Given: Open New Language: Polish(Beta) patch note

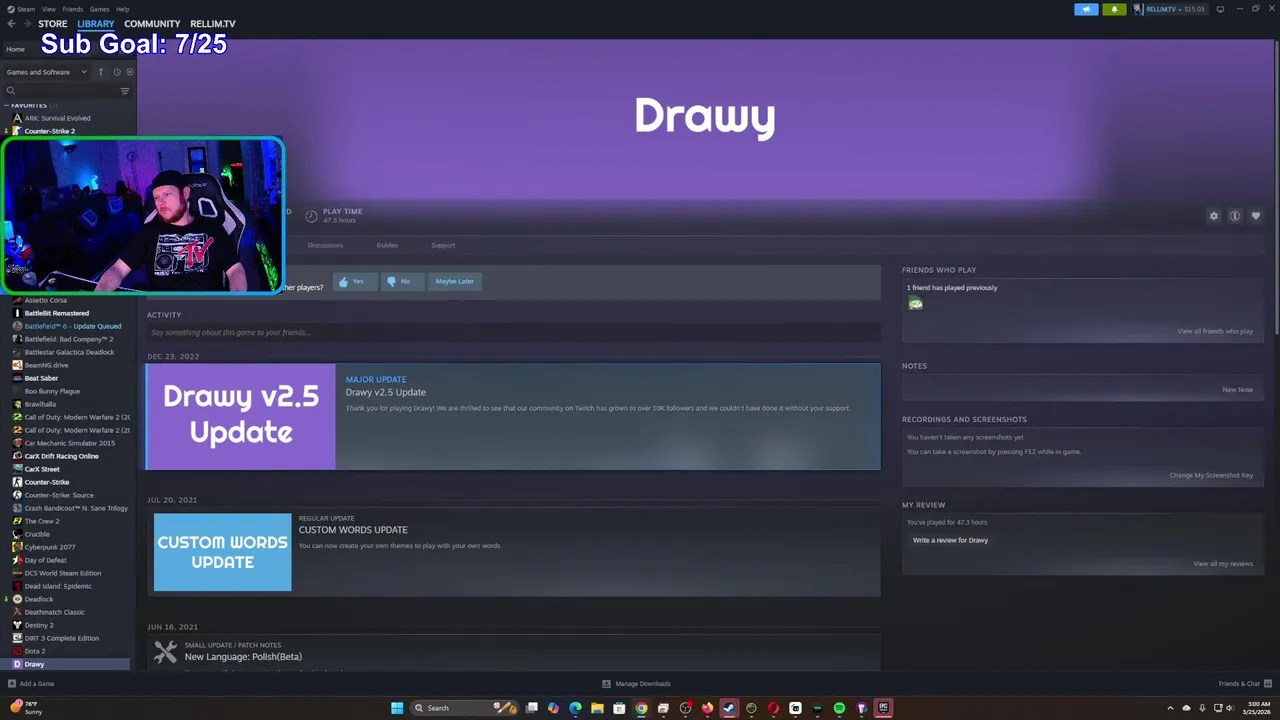Looking at the screenshot, I should coord(243,657).
